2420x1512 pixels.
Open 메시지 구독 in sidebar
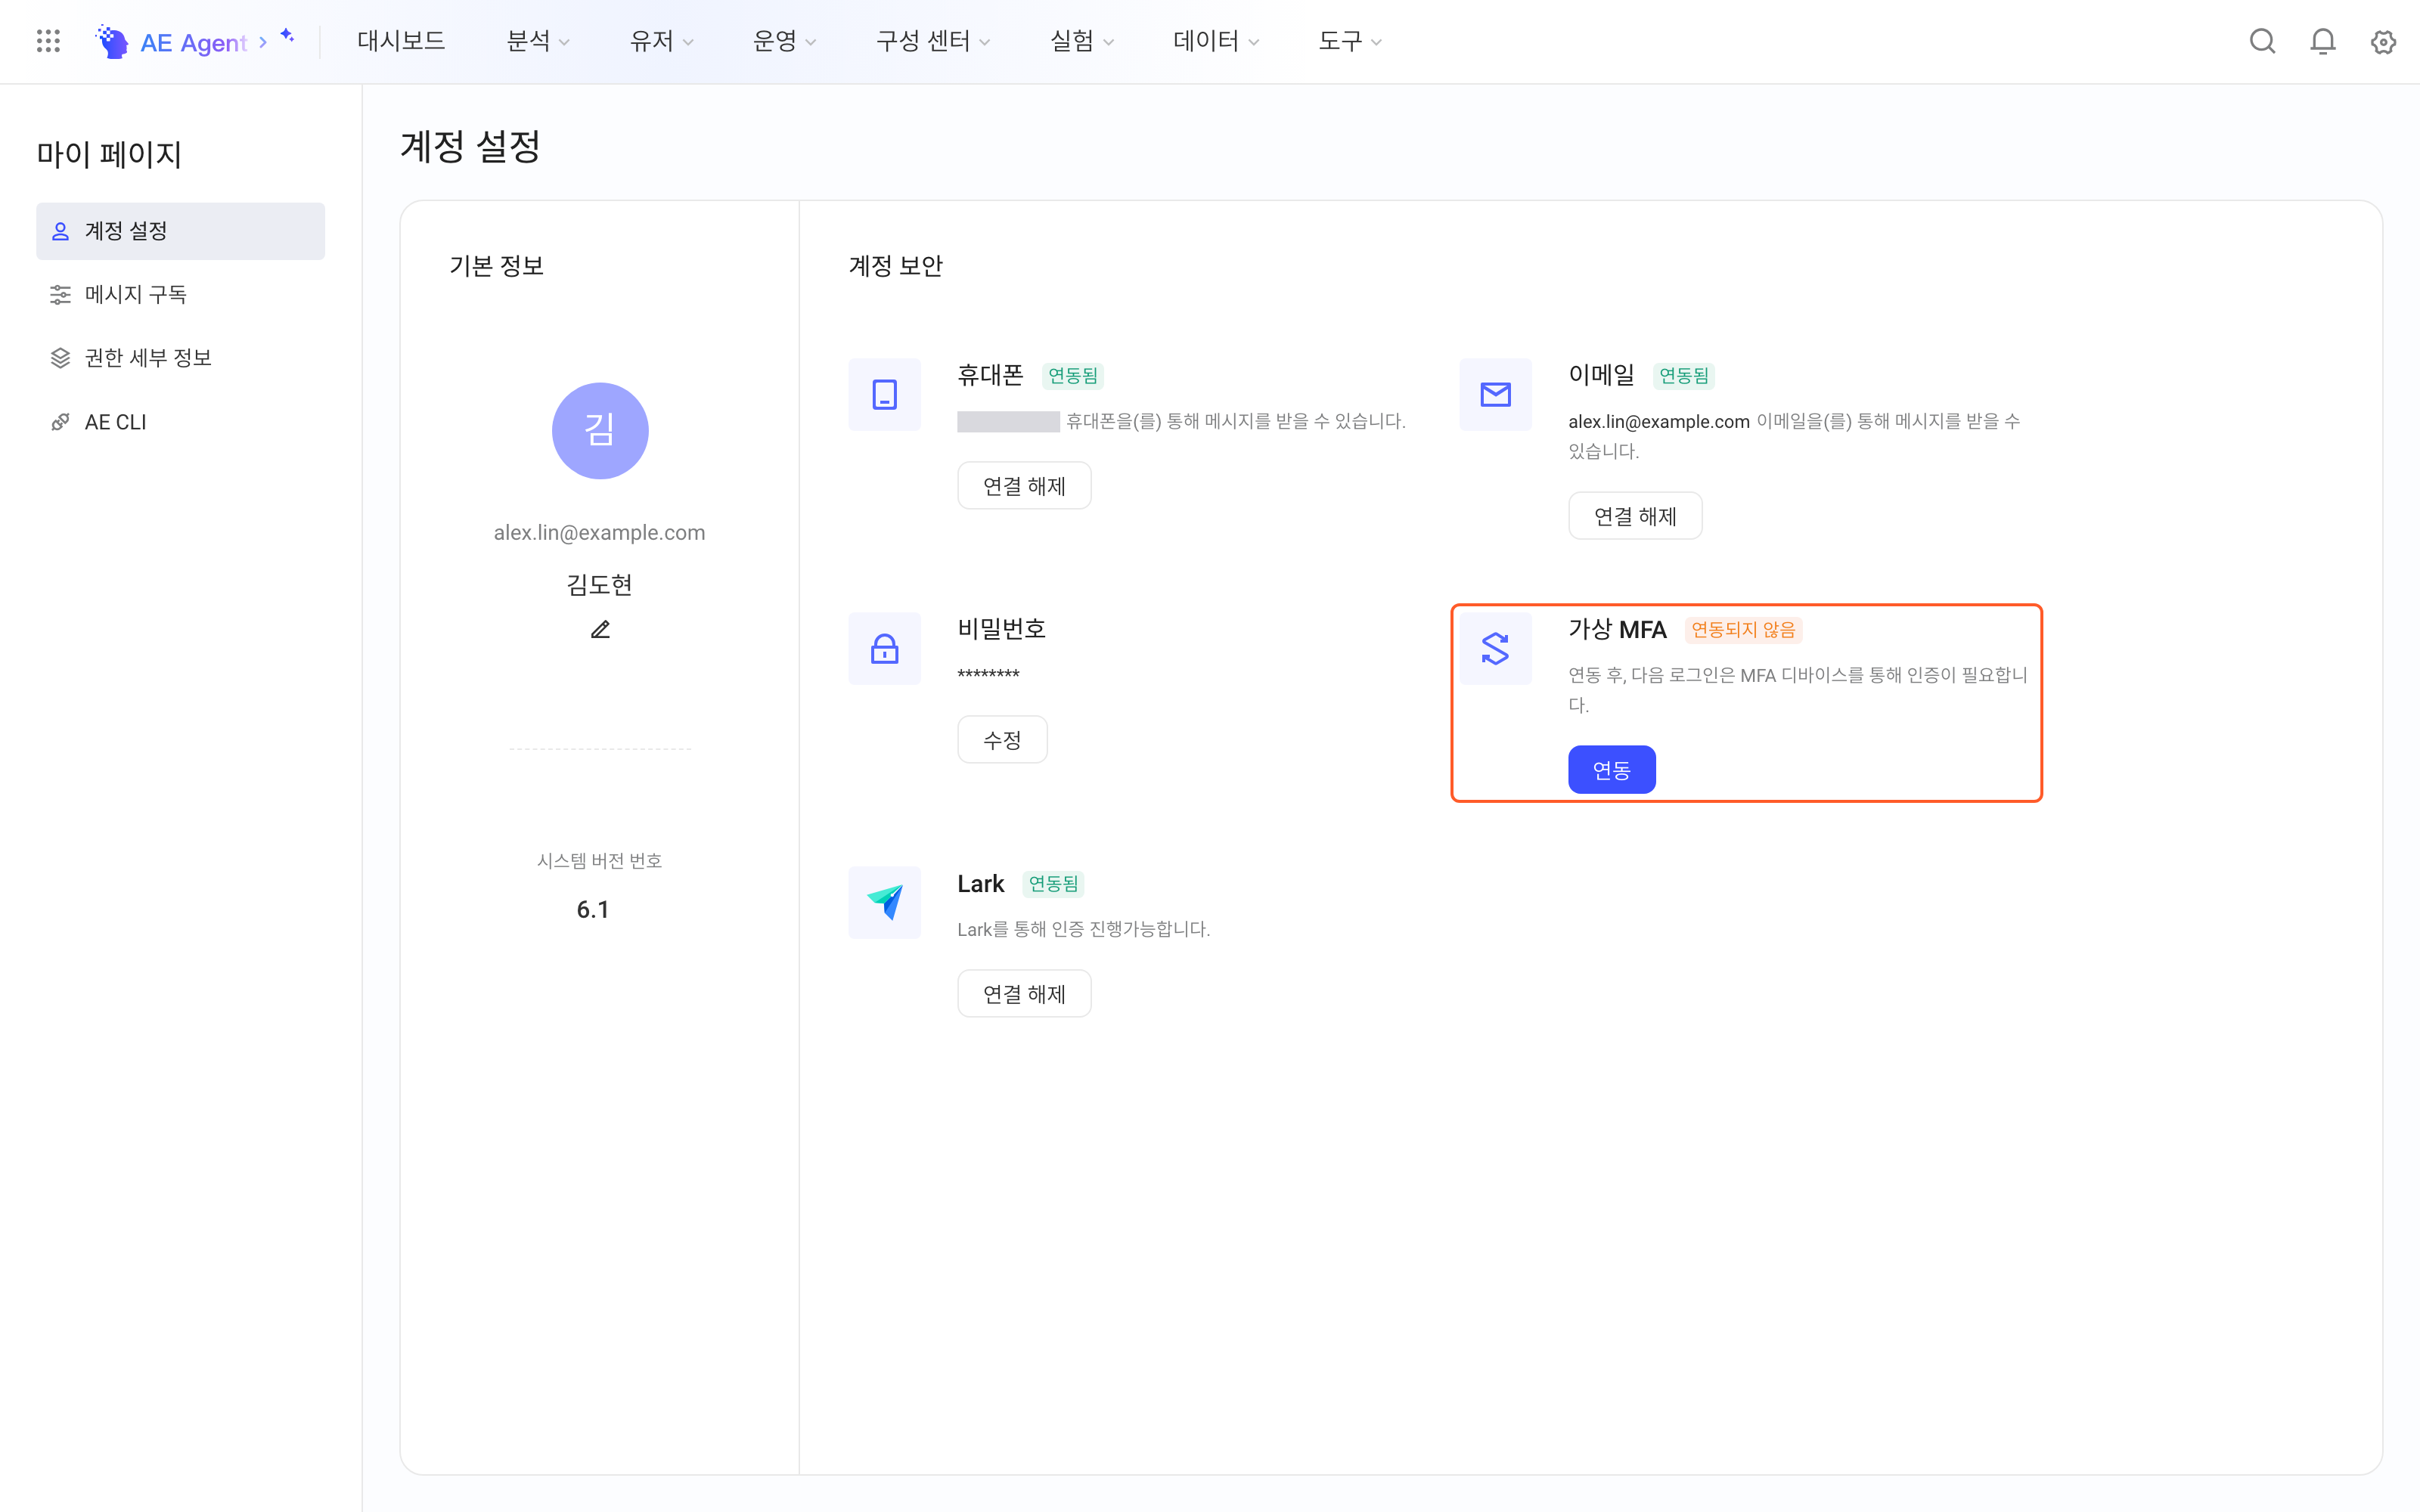click(x=180, y=294)
